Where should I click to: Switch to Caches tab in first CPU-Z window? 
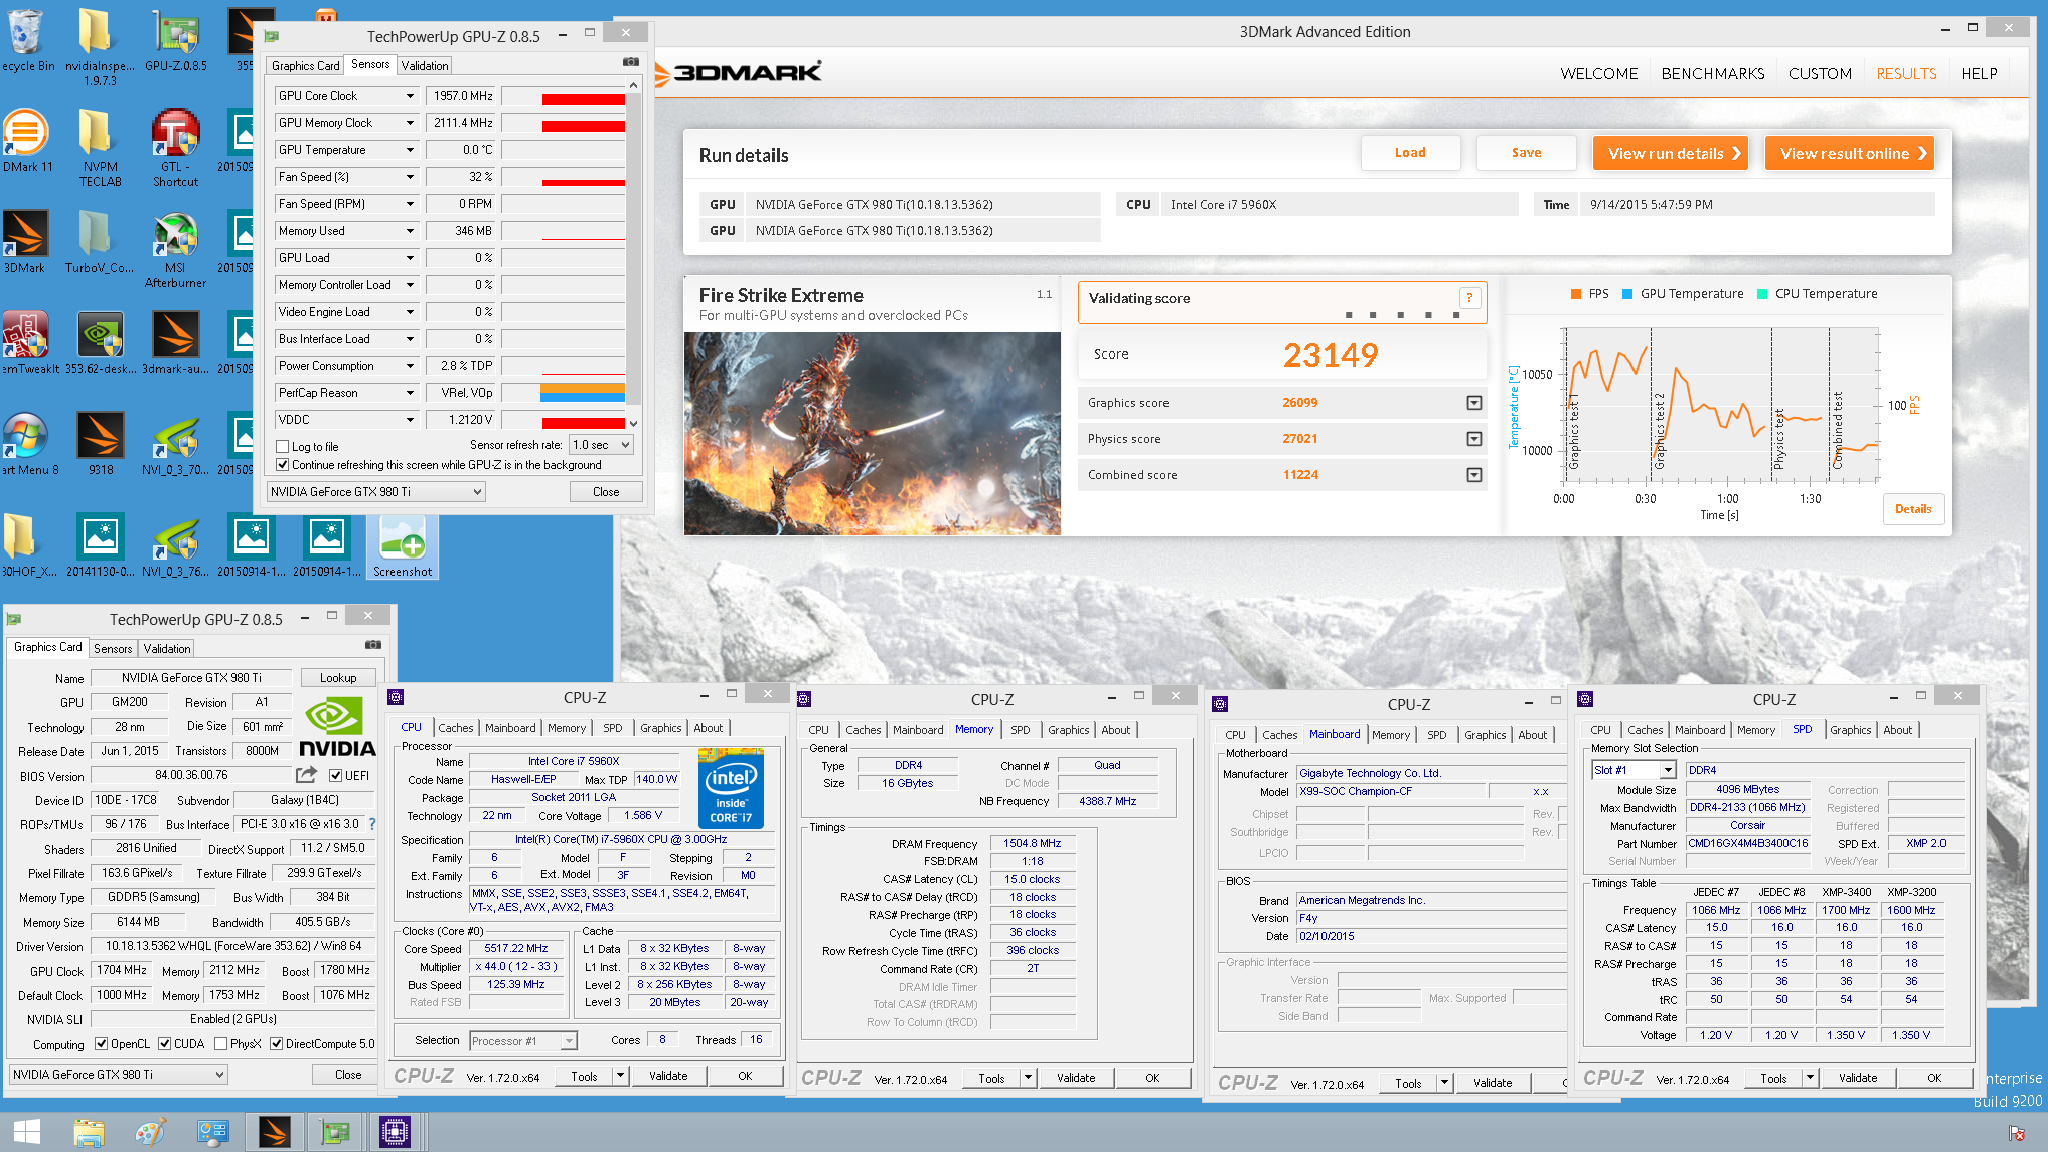[456, 728]
